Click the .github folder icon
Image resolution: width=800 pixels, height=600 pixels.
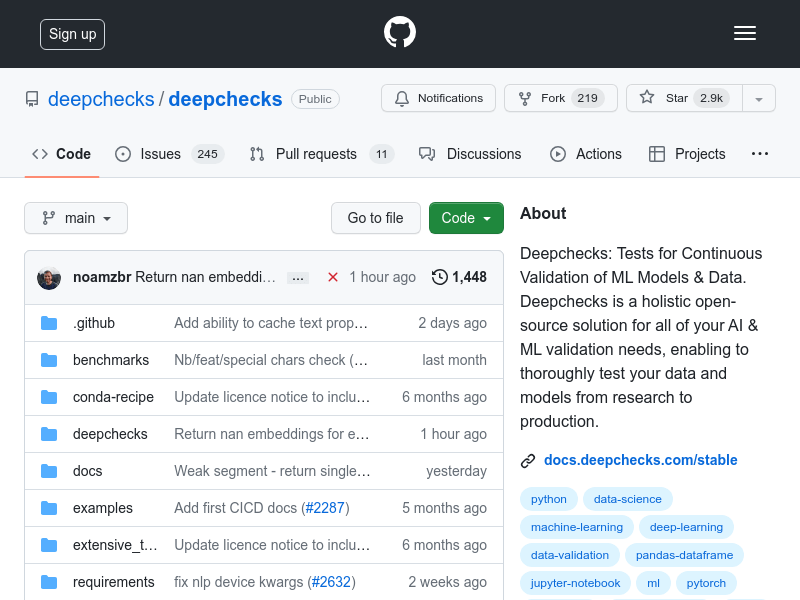[x=49, y=323]
